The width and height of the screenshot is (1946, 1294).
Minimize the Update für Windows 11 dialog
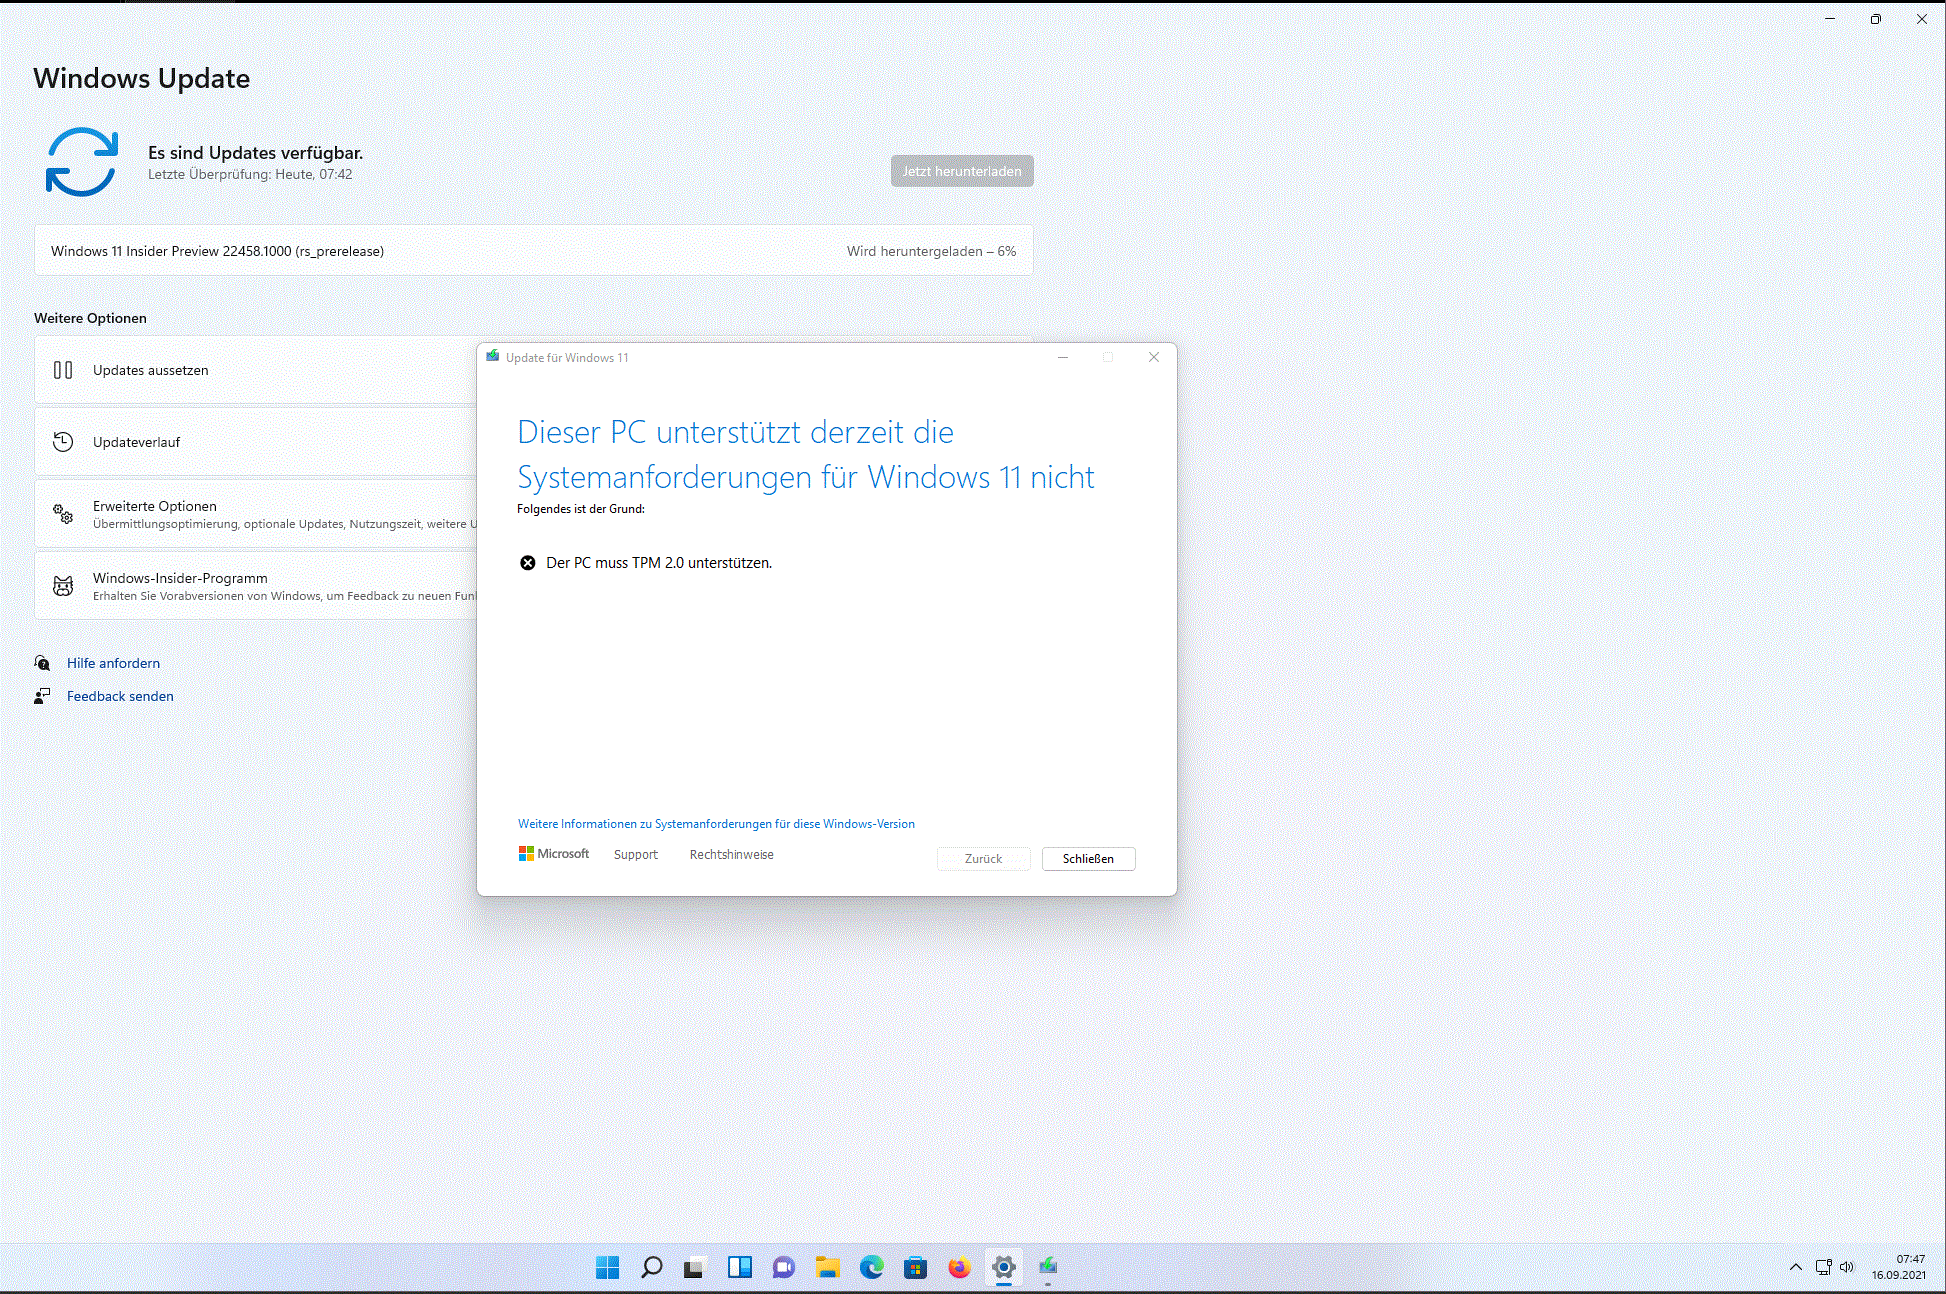coord(1063,357)
